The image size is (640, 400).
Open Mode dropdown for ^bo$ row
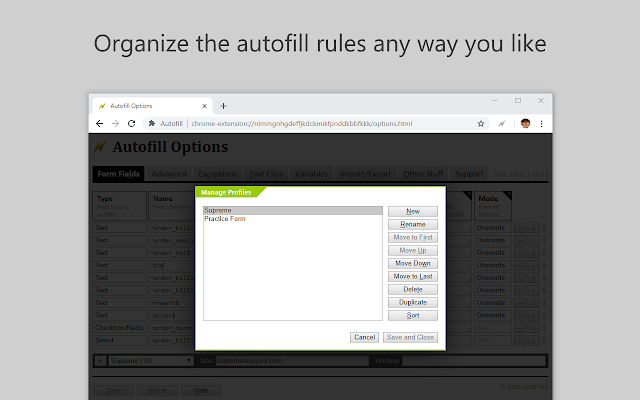tap(493, 265)
